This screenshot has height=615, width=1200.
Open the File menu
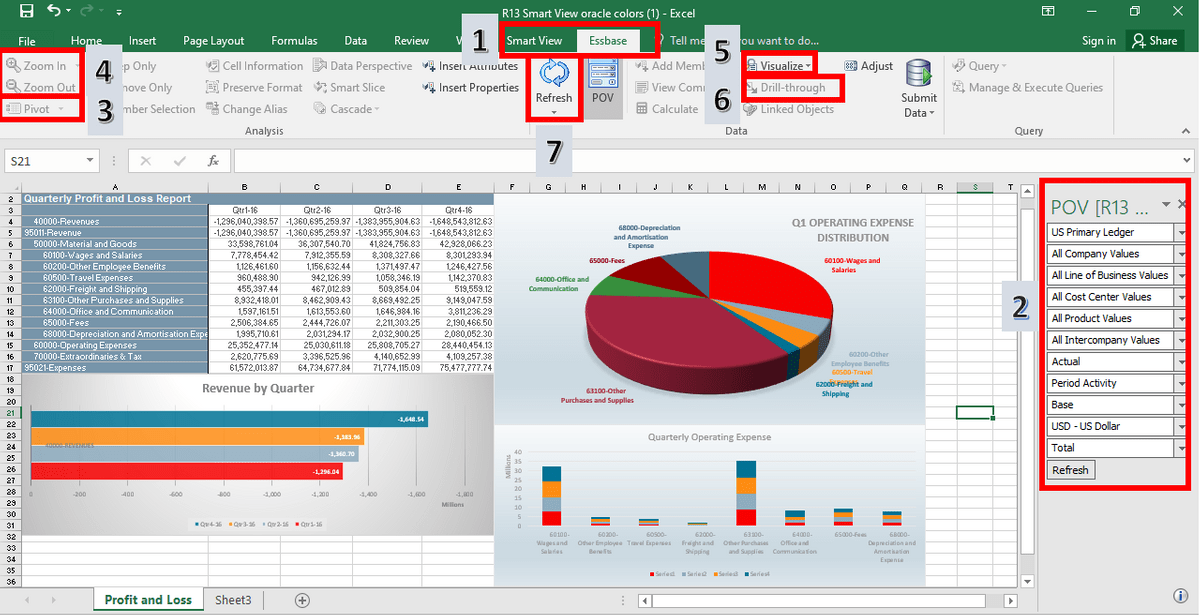coord(27,41)
